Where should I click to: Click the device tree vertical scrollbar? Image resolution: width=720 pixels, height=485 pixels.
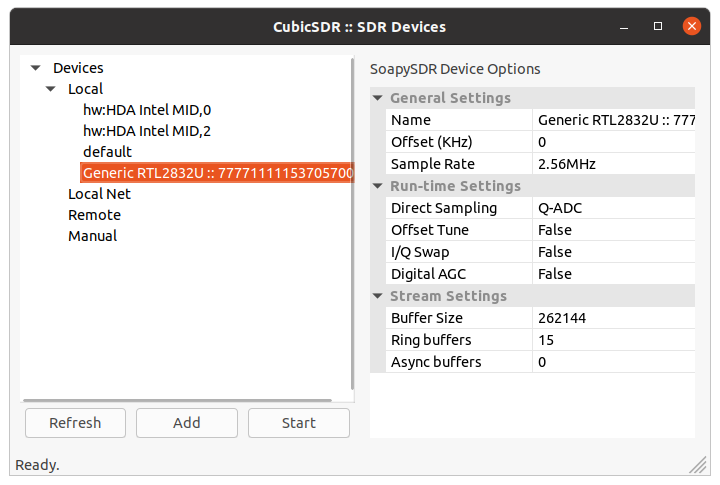(x=352, y=223)
